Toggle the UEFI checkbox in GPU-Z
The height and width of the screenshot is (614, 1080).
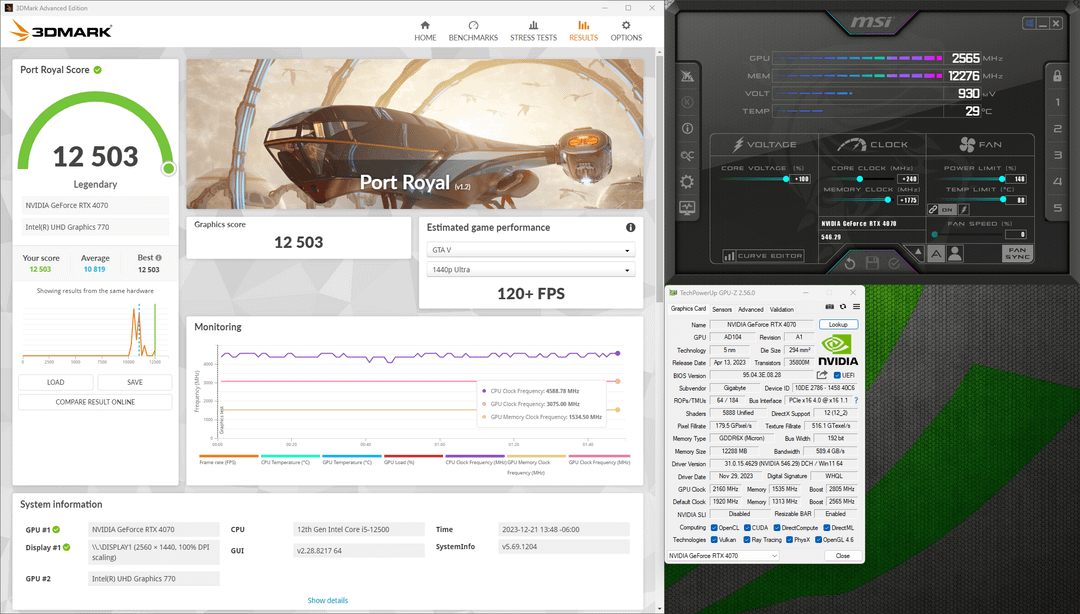(837, 376)
